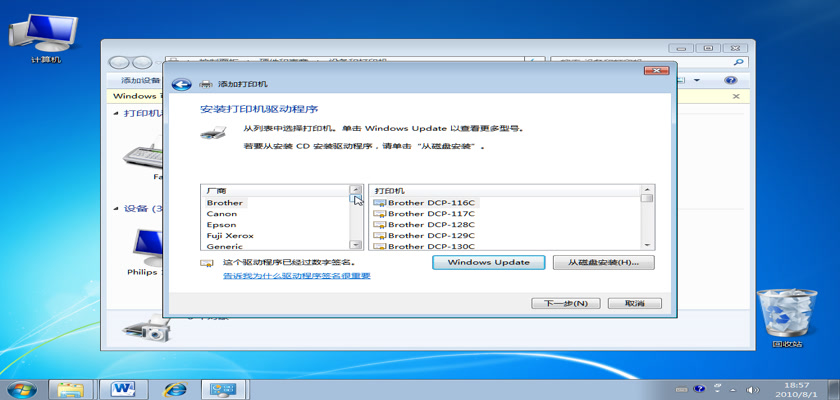Choose Brother DCP-128C printer model
The image size is (840, 400).
click(x=430, y=224)
